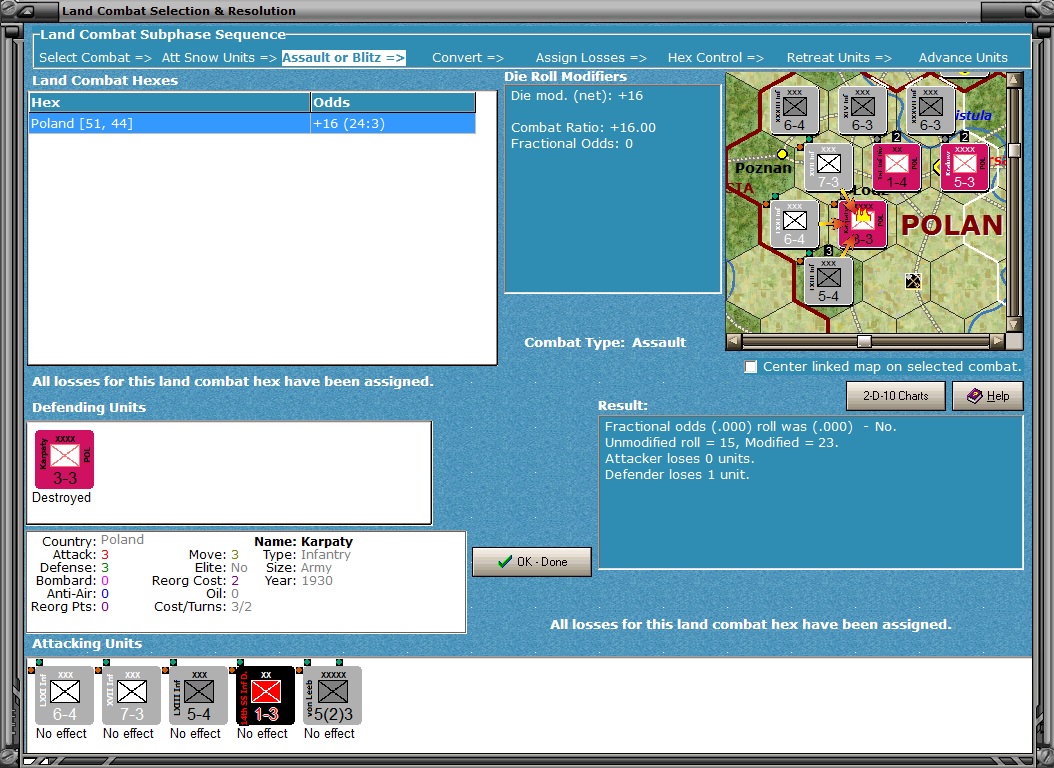Viewport: 1054px width, 768px height.
Task: Click 'Combat Ratio: +16.00' line
Action: coord(583,128)
